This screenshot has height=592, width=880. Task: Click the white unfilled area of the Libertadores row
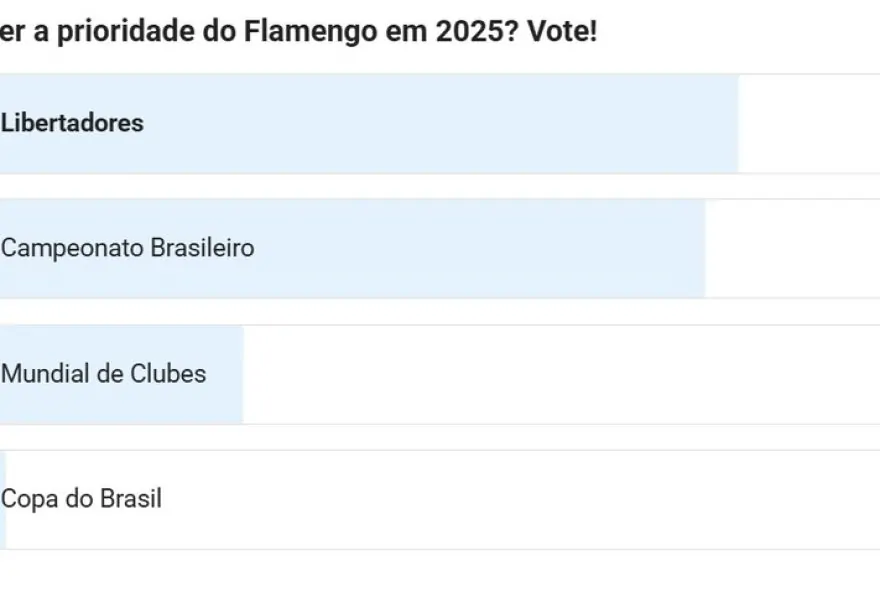tap(808, 123)
